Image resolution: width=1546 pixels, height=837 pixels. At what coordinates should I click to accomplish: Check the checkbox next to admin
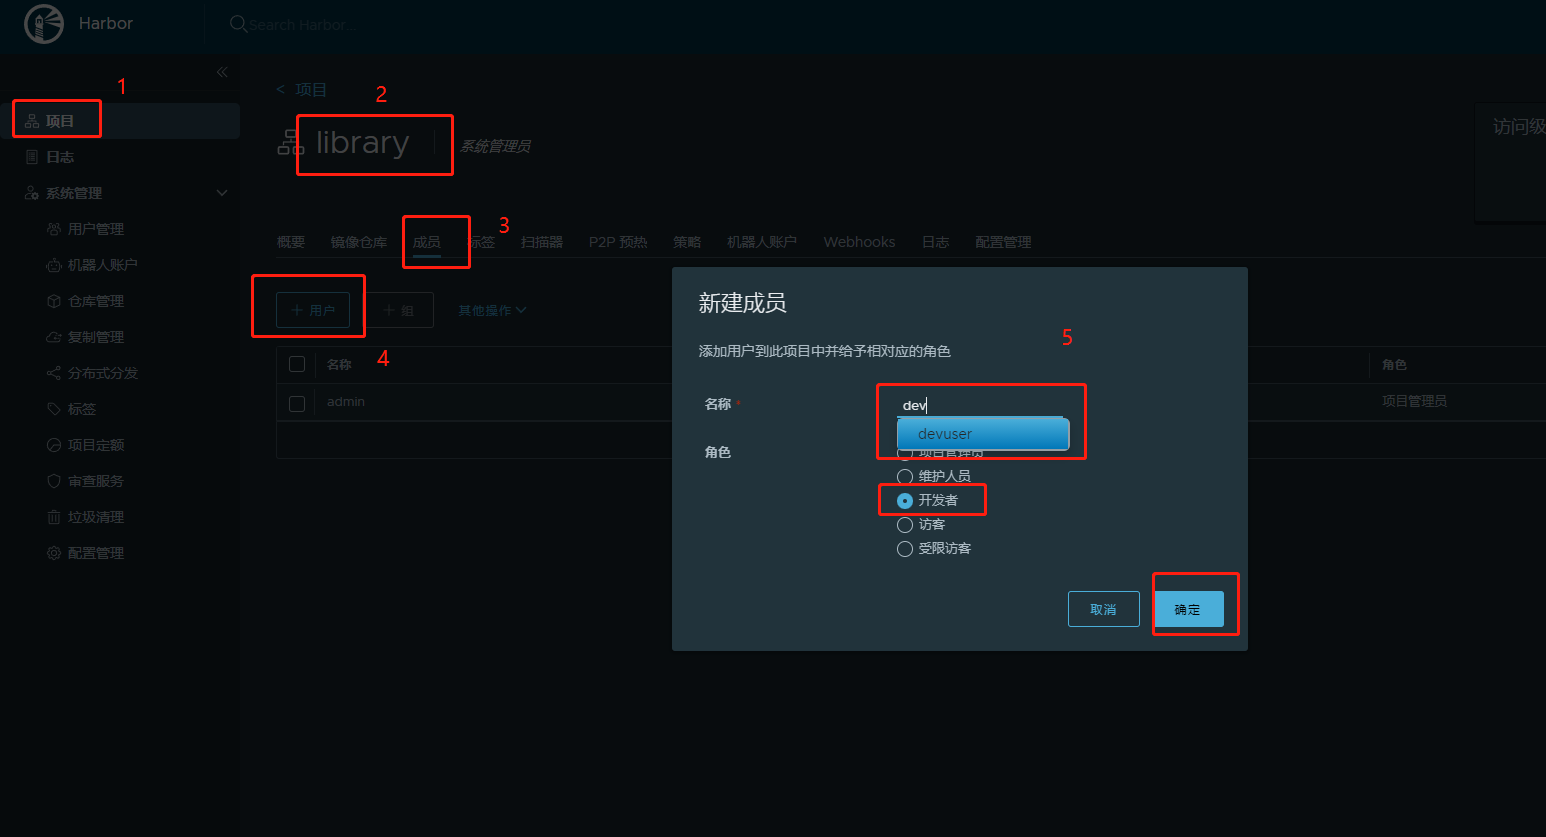tap(297, 400)
